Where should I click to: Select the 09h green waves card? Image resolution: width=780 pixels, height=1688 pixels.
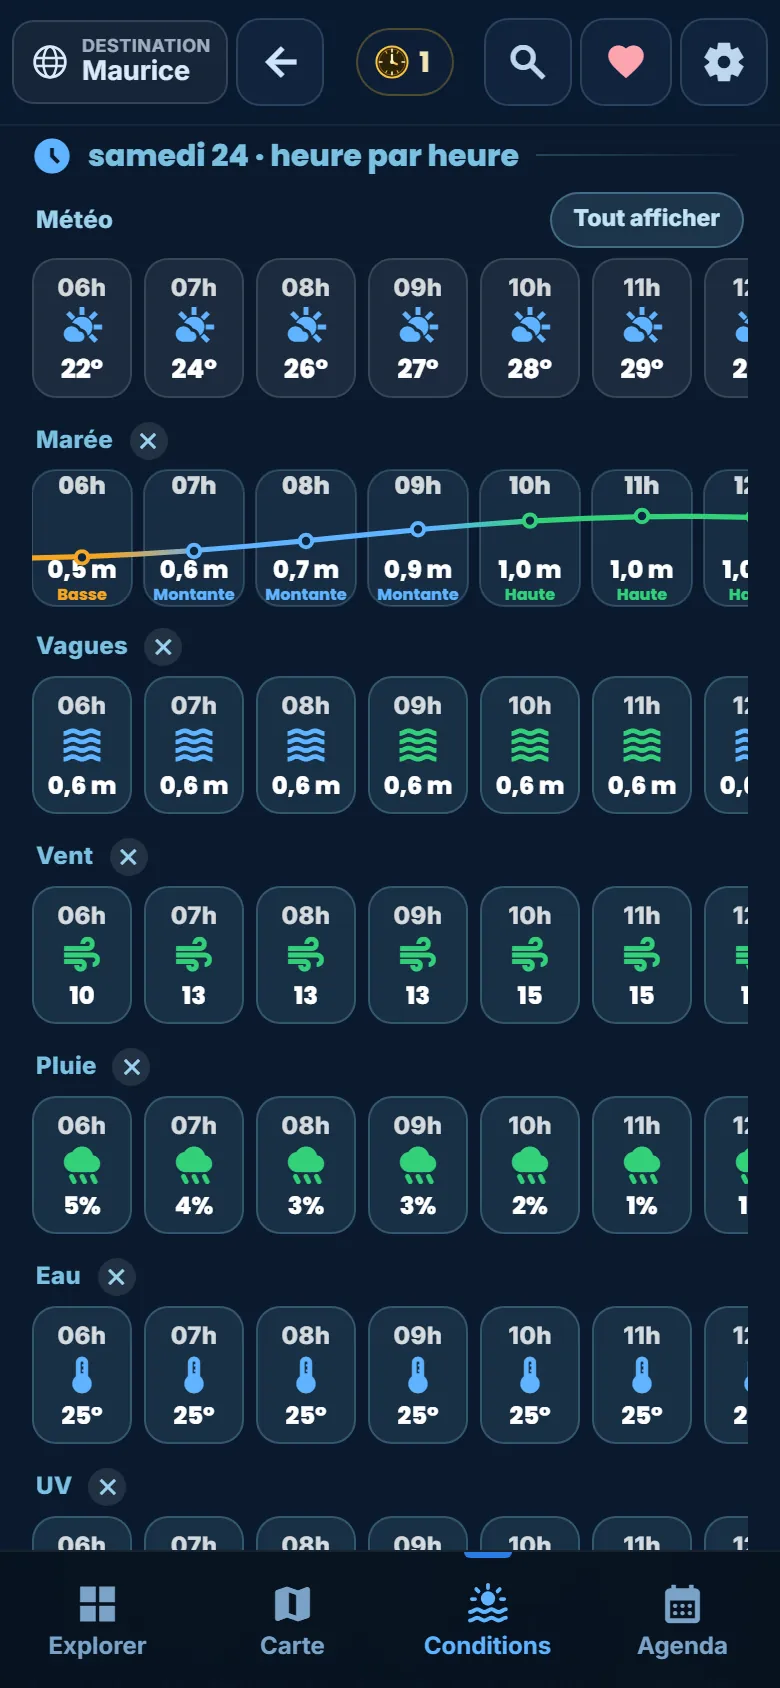418,745
